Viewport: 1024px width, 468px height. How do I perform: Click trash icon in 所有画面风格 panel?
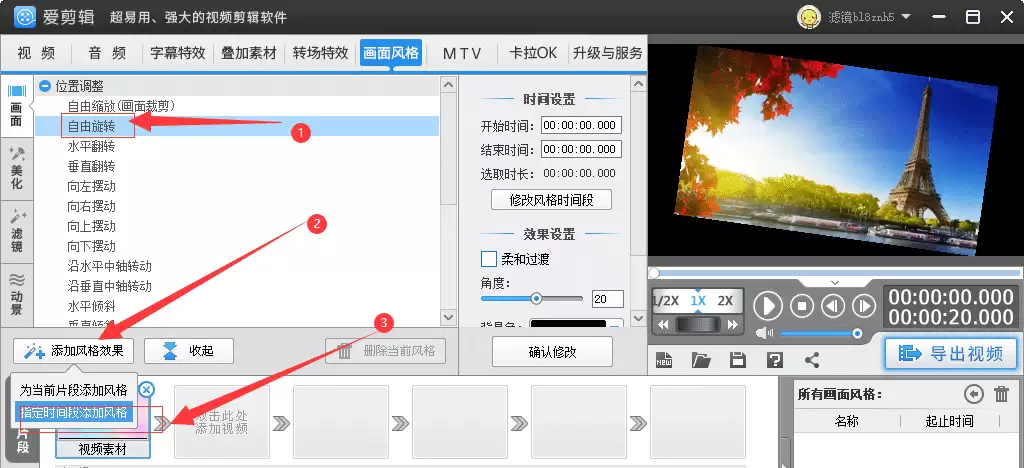[x=1001, y=394]
